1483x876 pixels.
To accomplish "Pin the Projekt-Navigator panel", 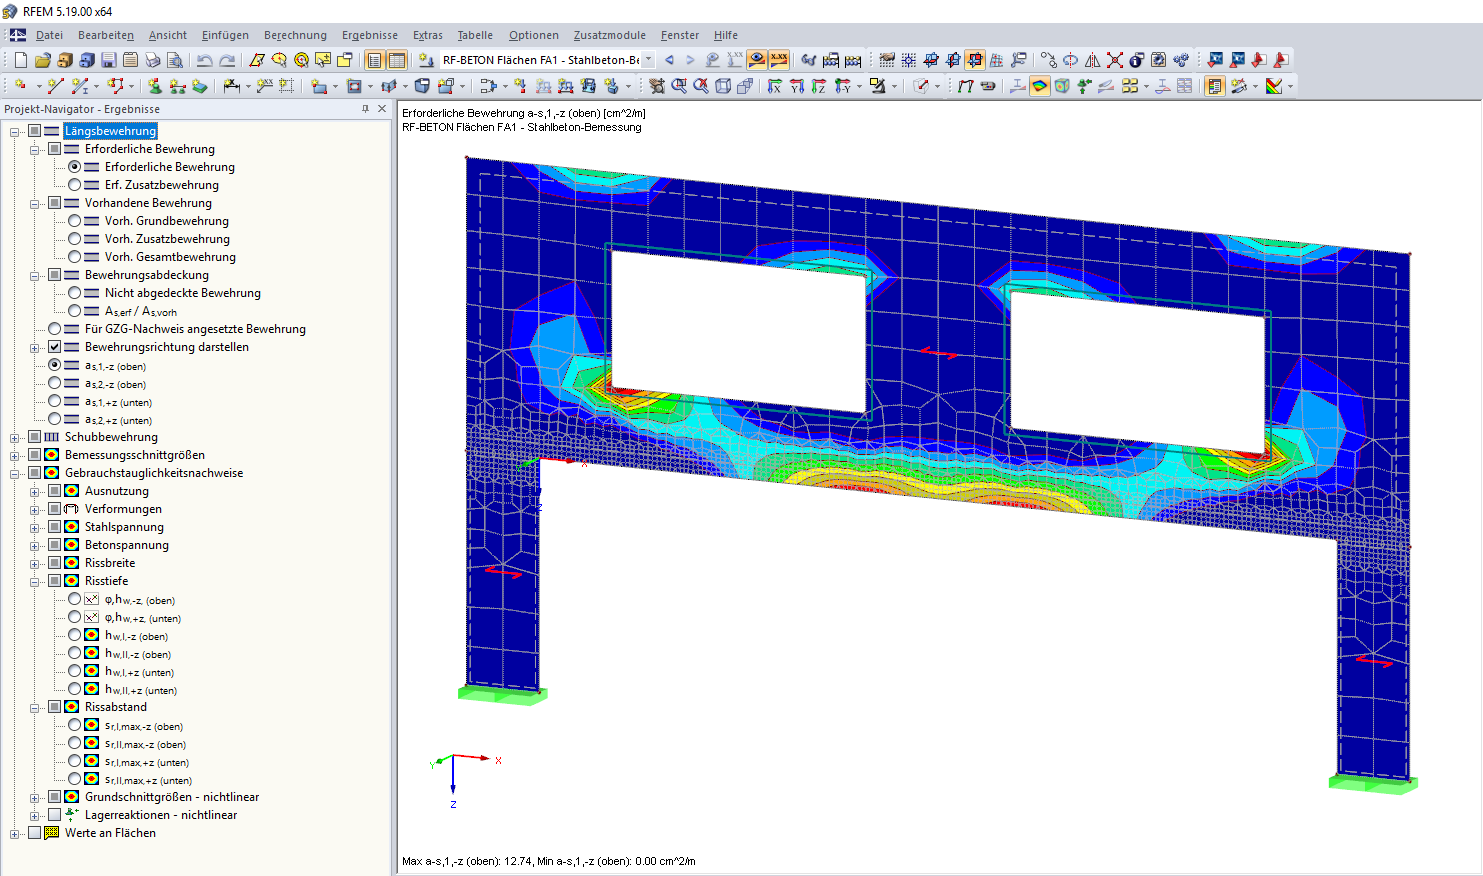I will 365,109.
